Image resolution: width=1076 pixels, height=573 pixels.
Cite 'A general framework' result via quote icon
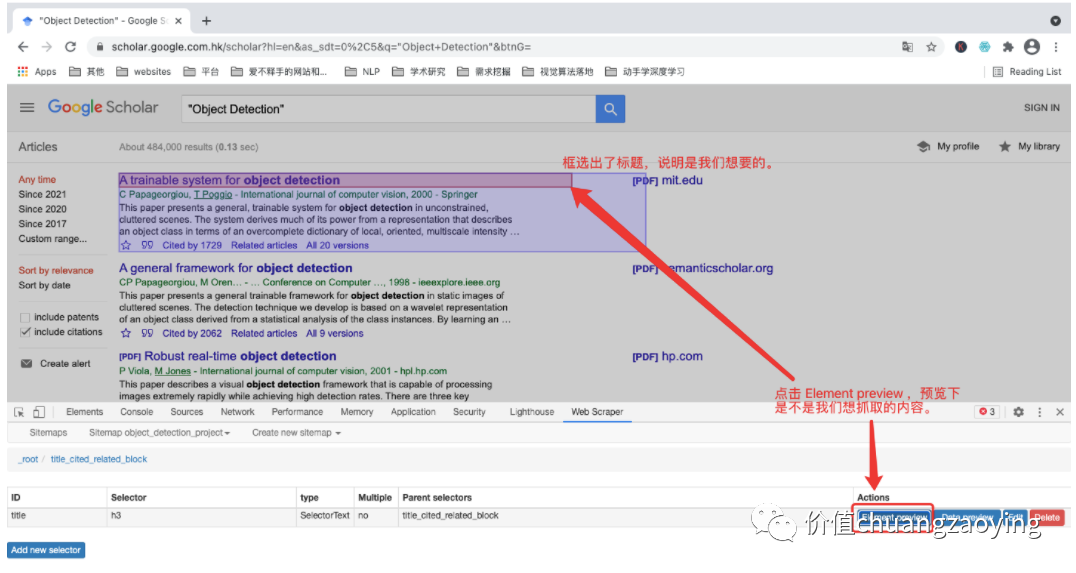pos(147,333)
